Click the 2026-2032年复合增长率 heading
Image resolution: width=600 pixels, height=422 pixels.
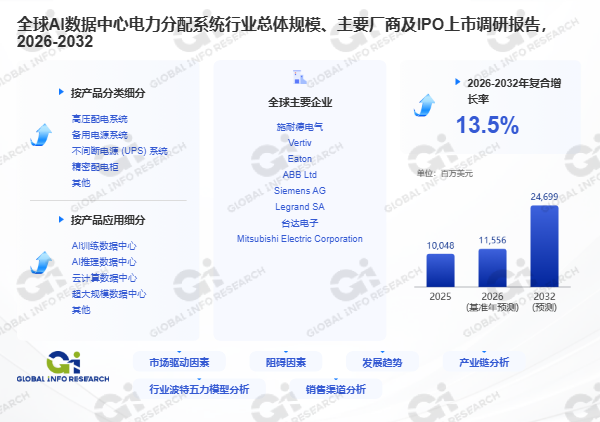(x=514, y=91)
